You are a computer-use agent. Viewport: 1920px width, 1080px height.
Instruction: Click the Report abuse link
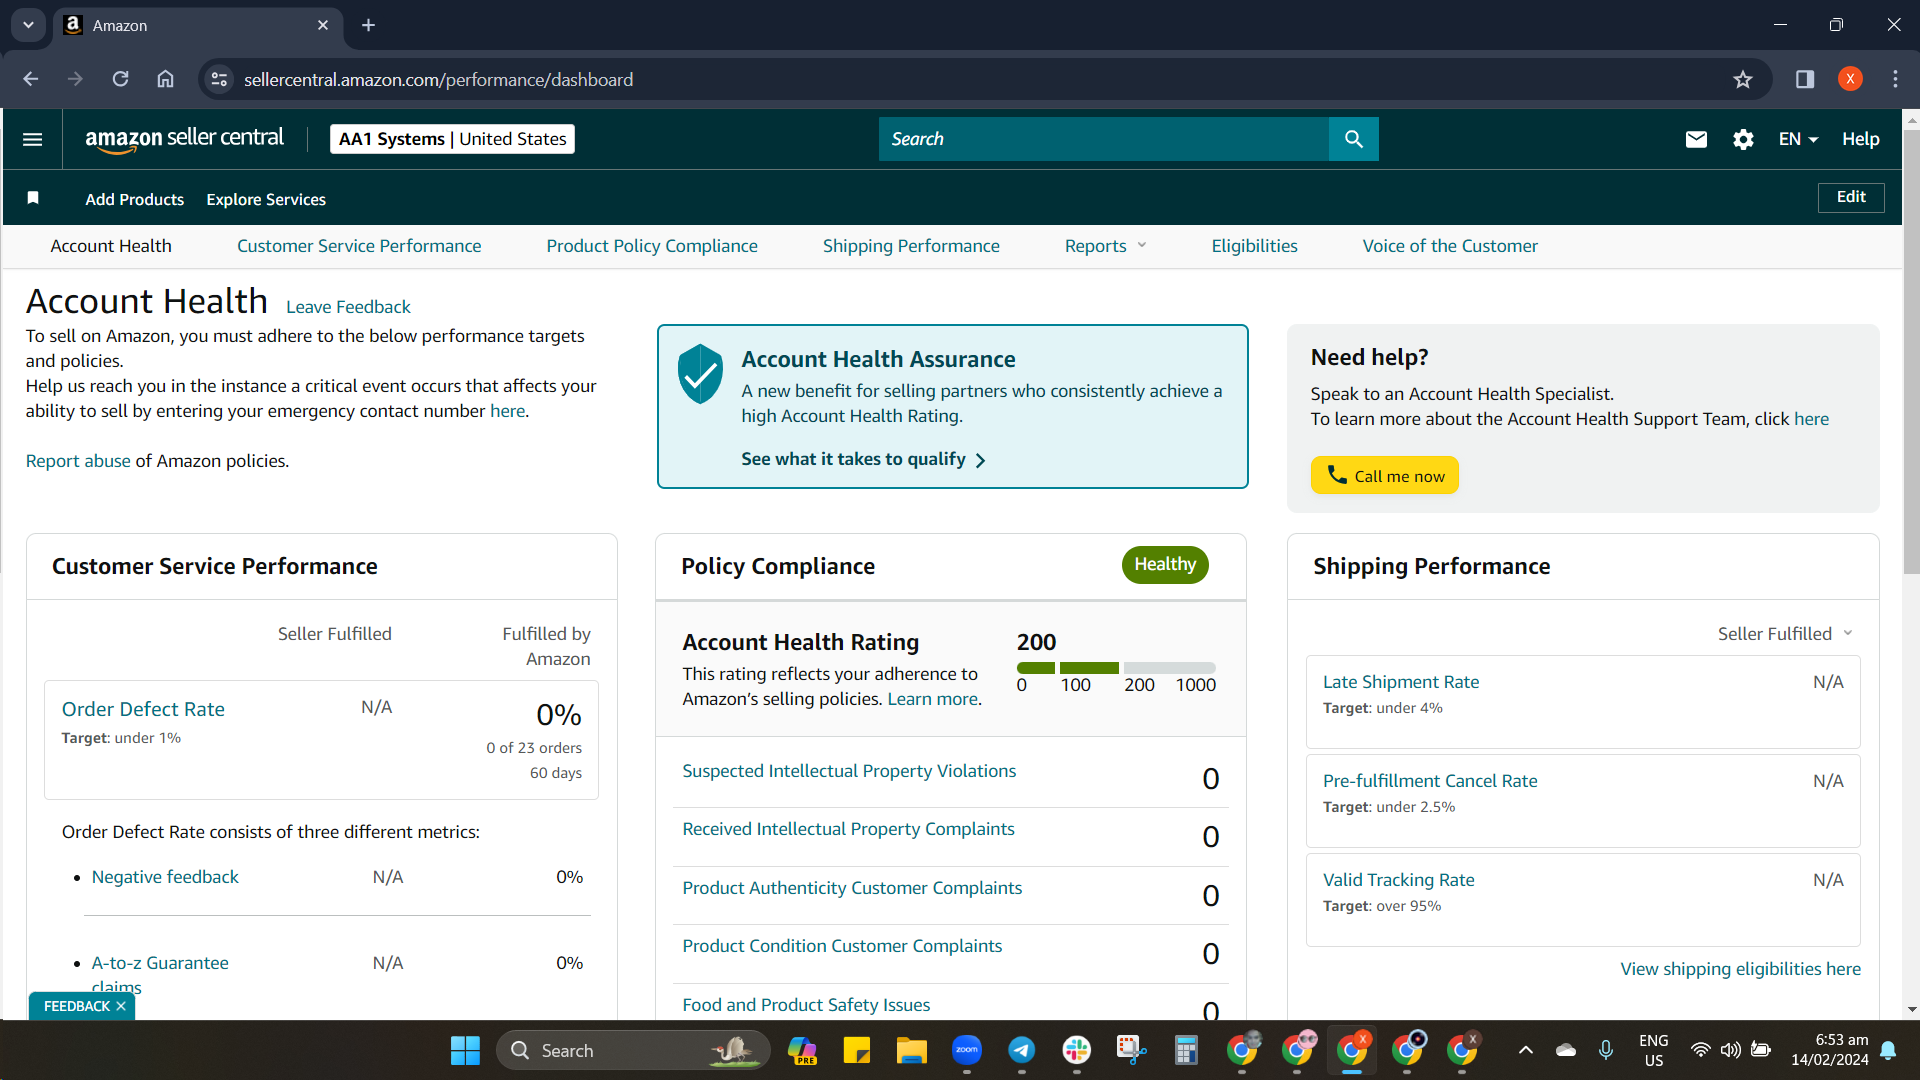coord(78,461)
